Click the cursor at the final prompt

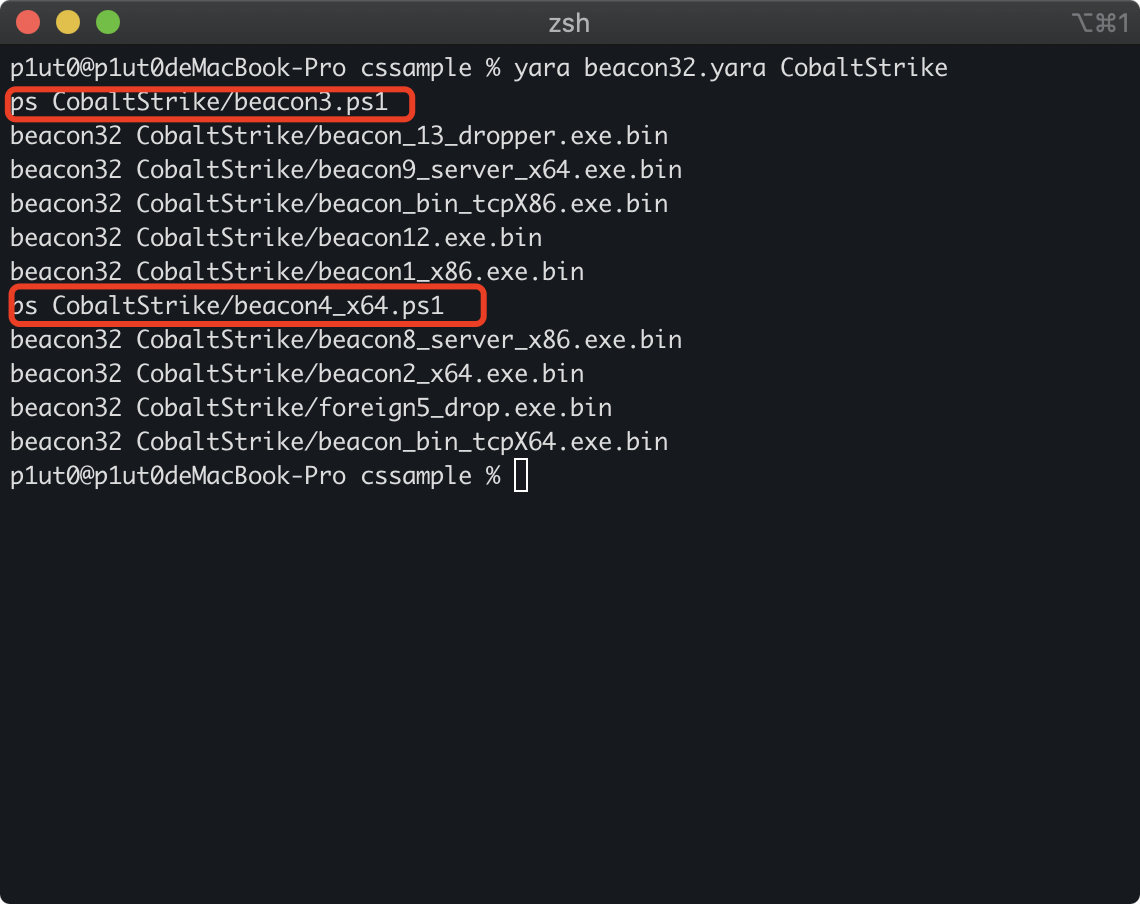[521, 476]
